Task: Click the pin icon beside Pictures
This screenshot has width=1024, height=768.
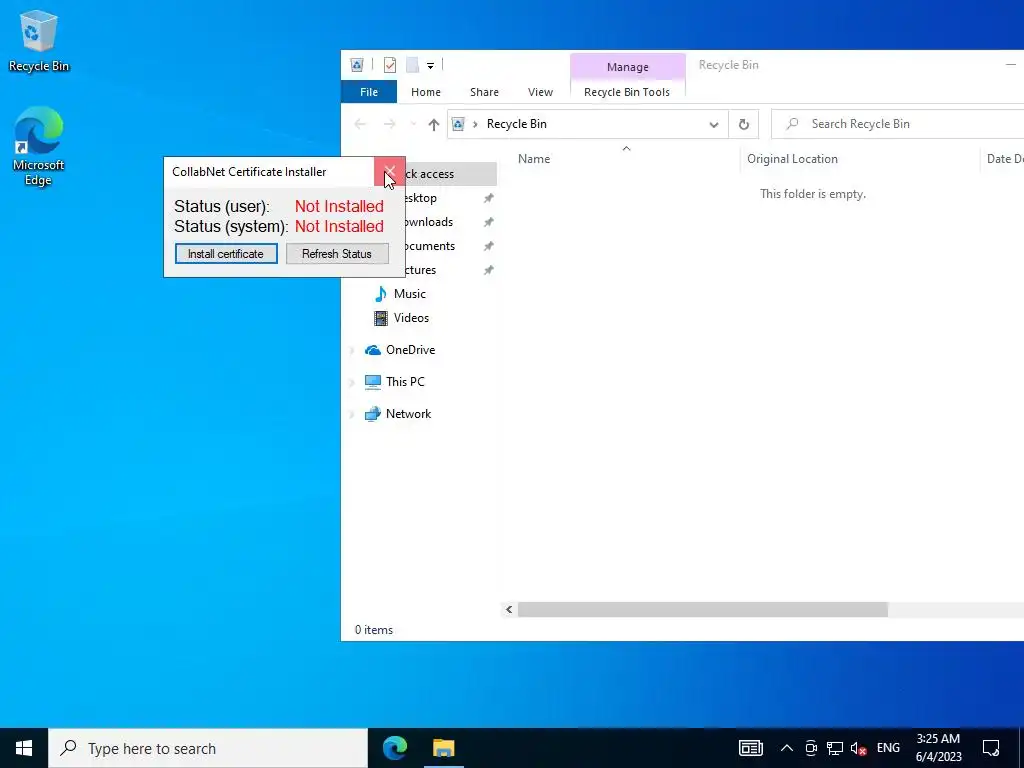Action: 488,270
